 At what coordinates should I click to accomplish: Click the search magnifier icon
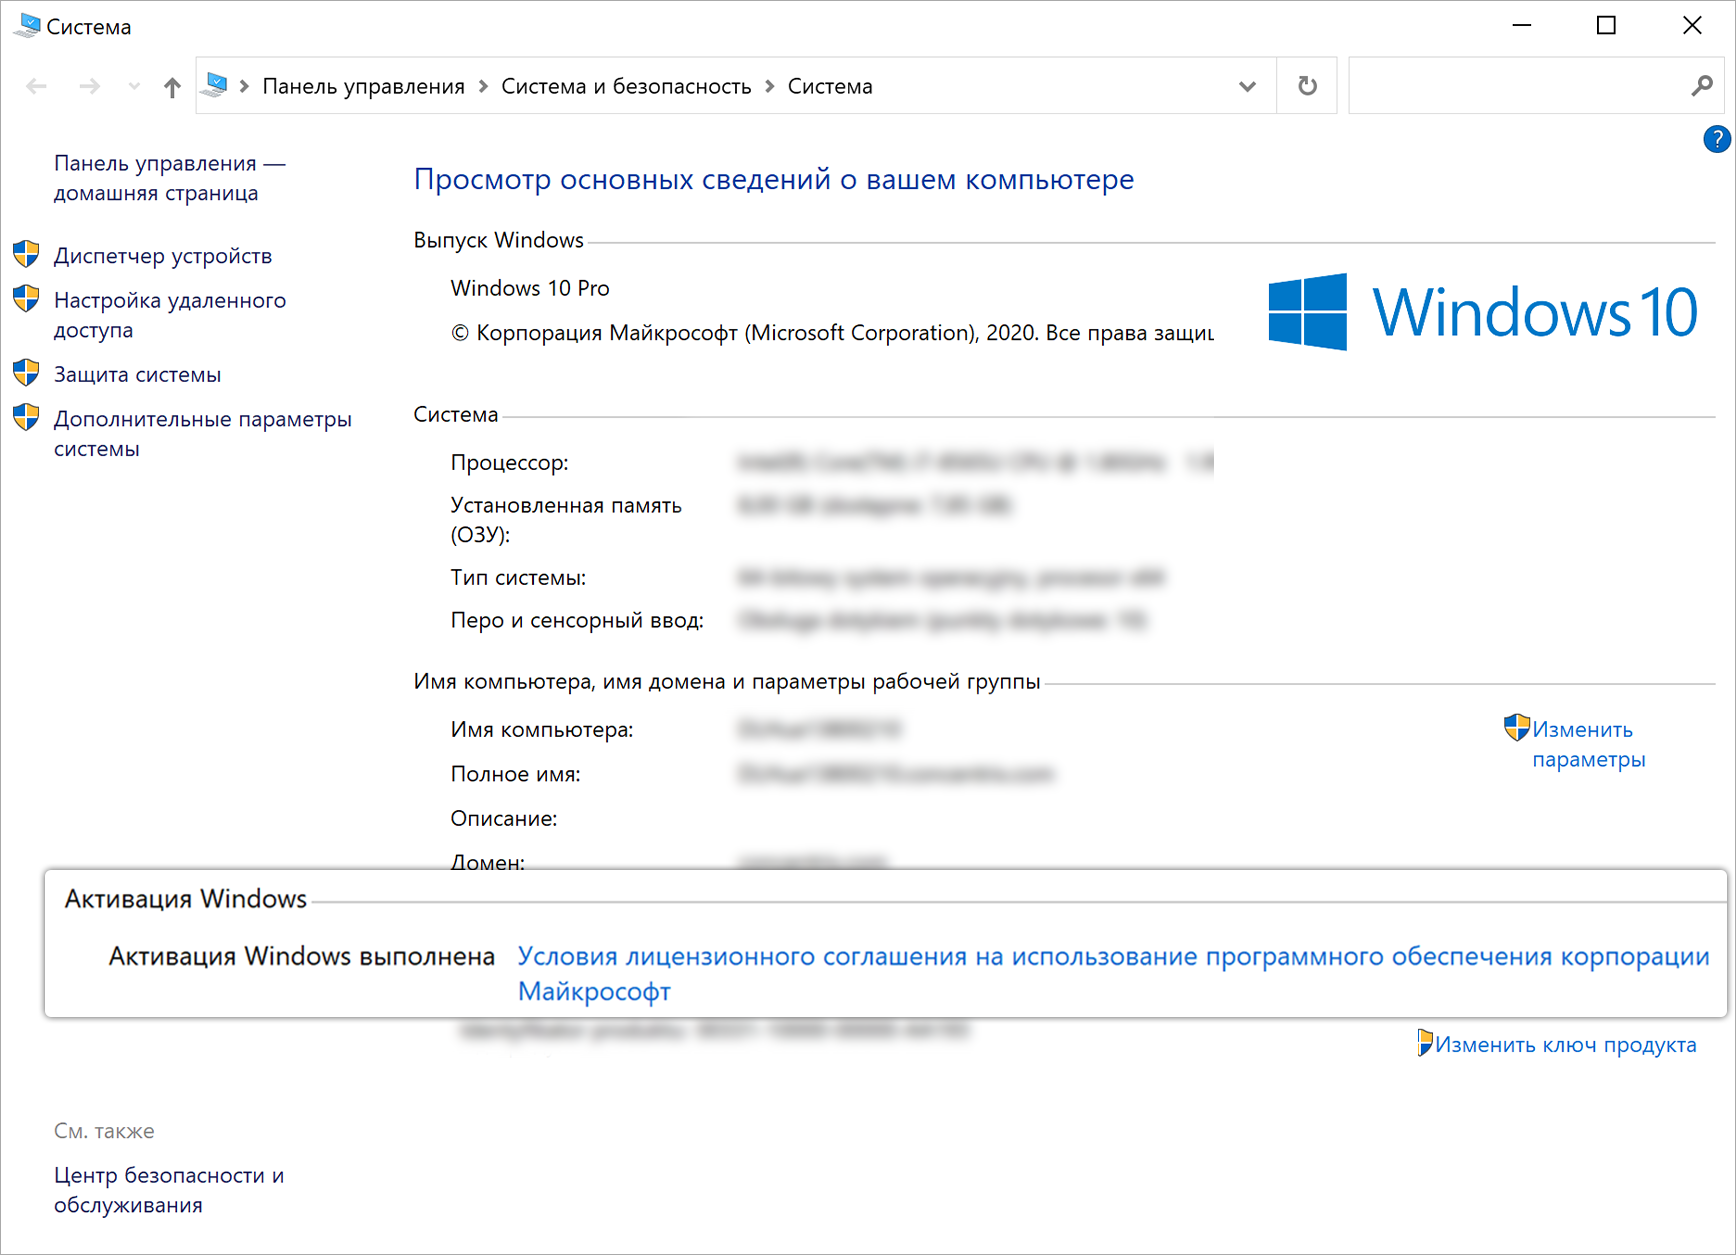click(x=1701, y=87)
